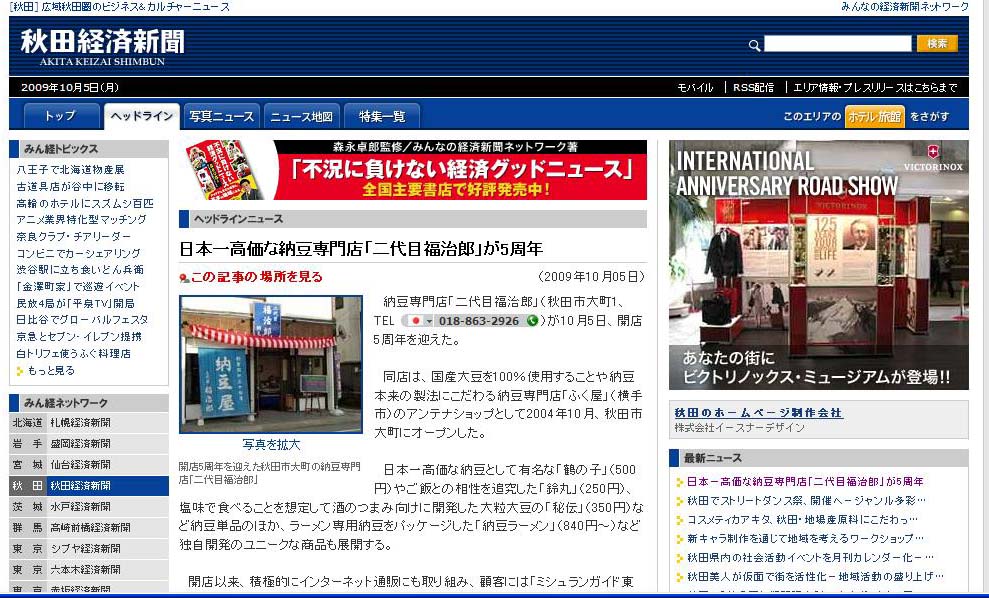
Task: Click the map pin icon by この記事の場所を見る
Action: click(x=184, y=278)
